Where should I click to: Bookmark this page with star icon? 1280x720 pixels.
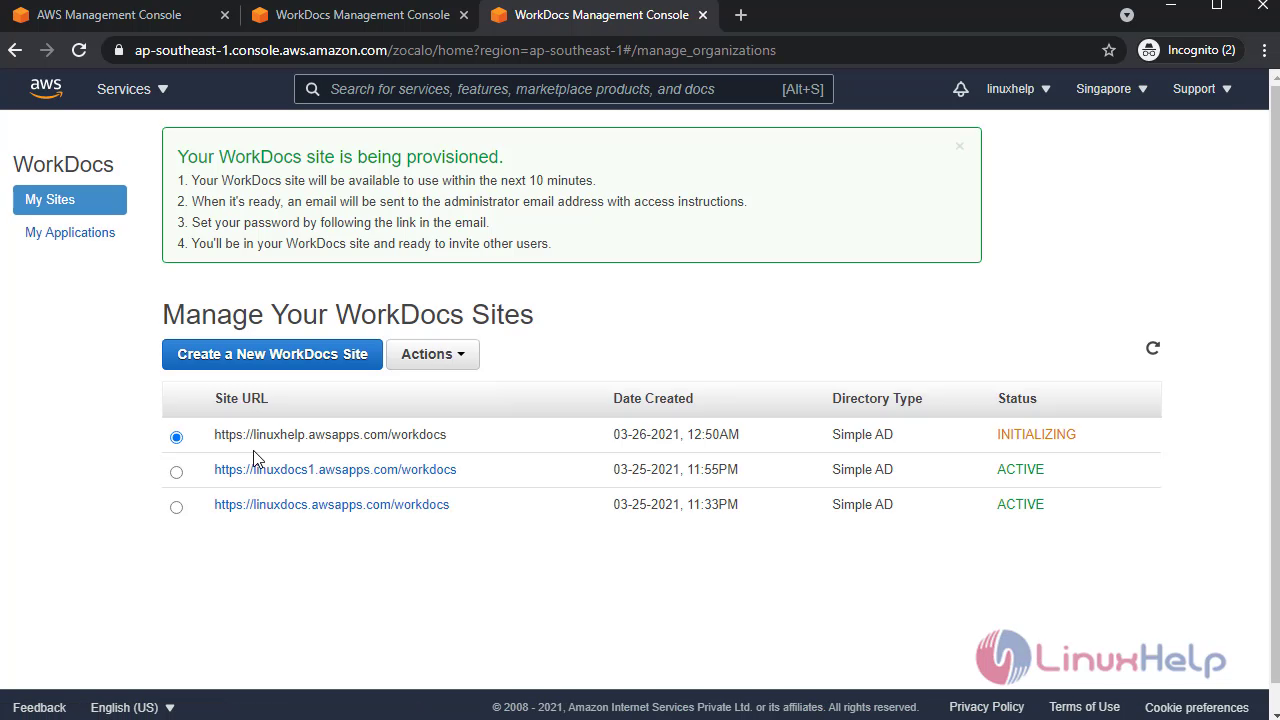point(1108,50)
